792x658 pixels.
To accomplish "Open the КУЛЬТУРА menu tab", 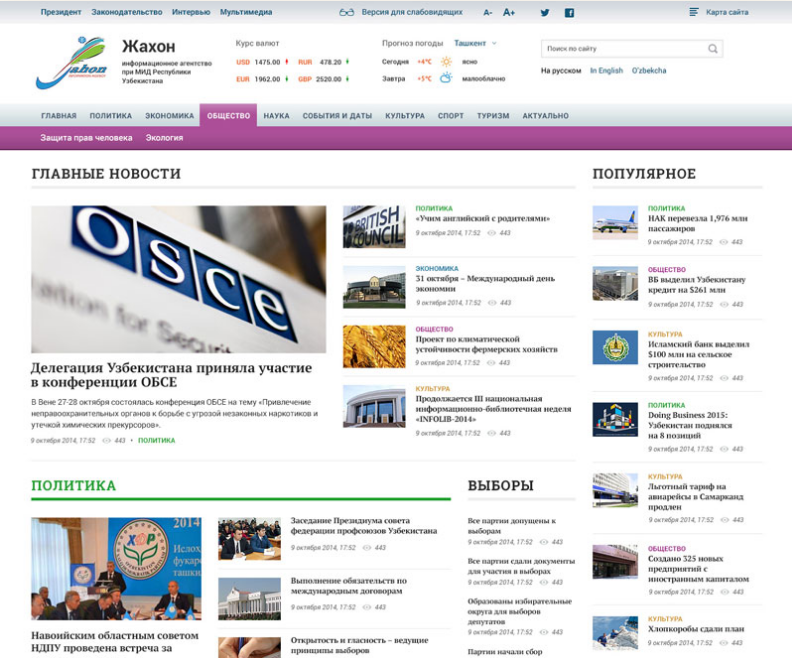I will (405, 116).
